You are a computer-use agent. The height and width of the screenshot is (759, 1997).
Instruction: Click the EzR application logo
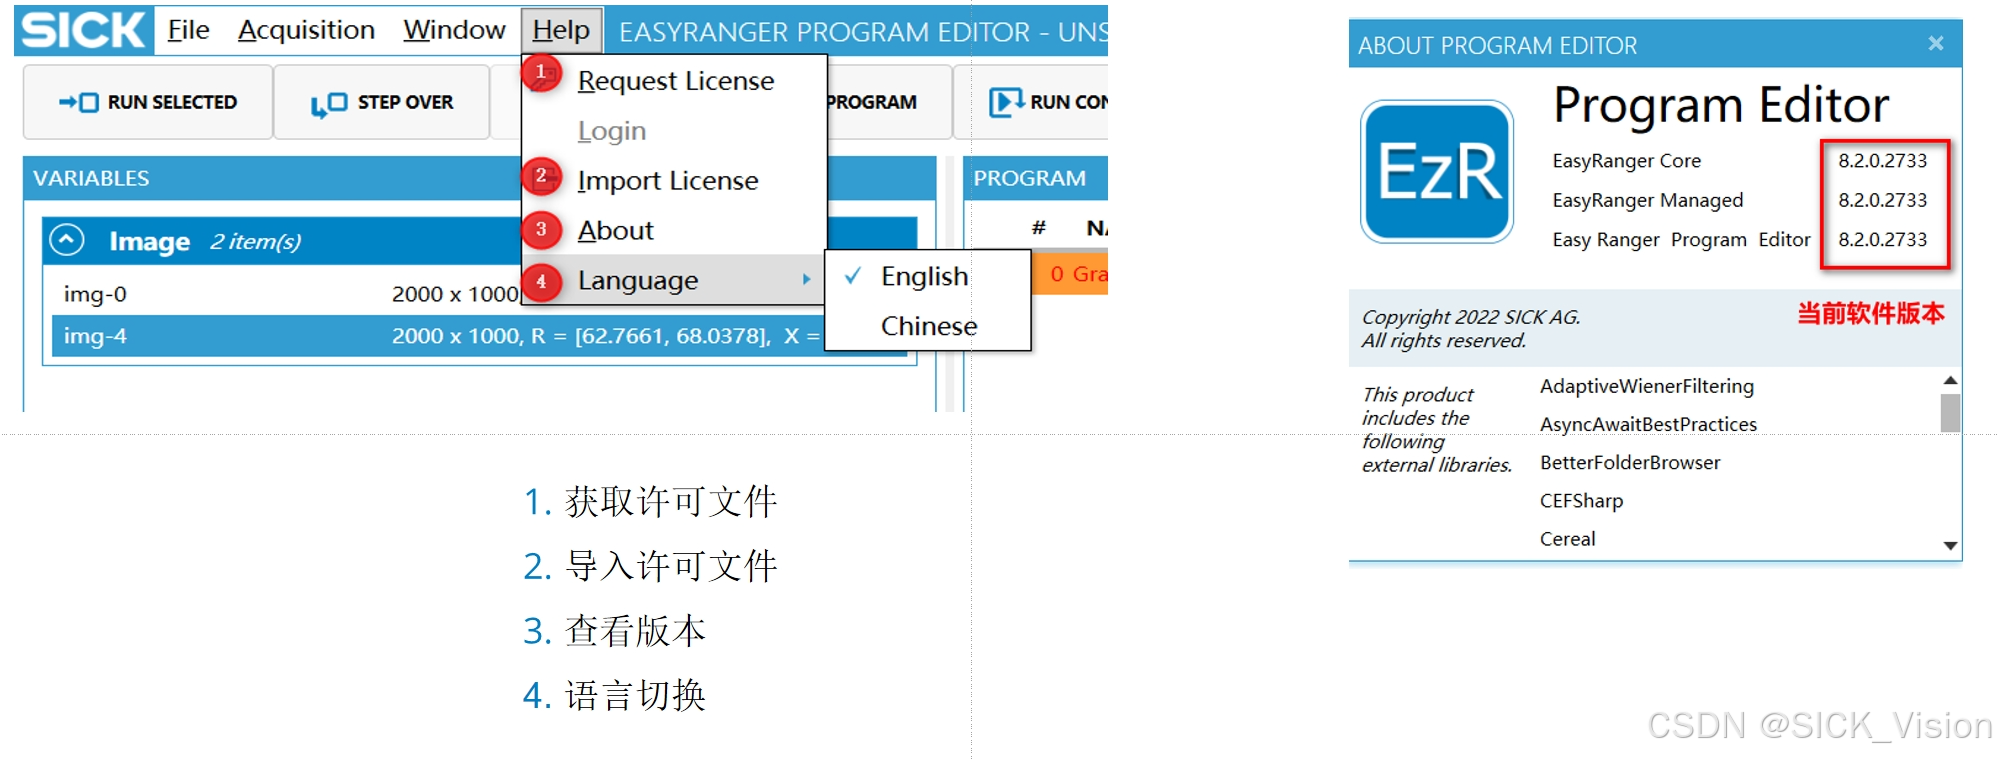[x=1437, y=171]
